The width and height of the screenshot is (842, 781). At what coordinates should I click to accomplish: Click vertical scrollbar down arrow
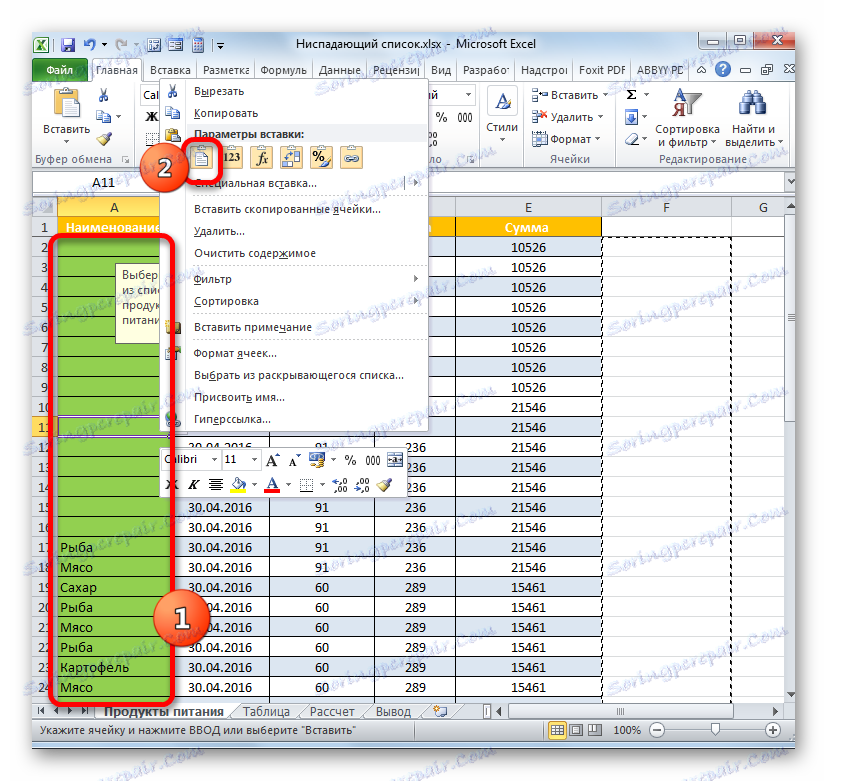click(790, 695)
